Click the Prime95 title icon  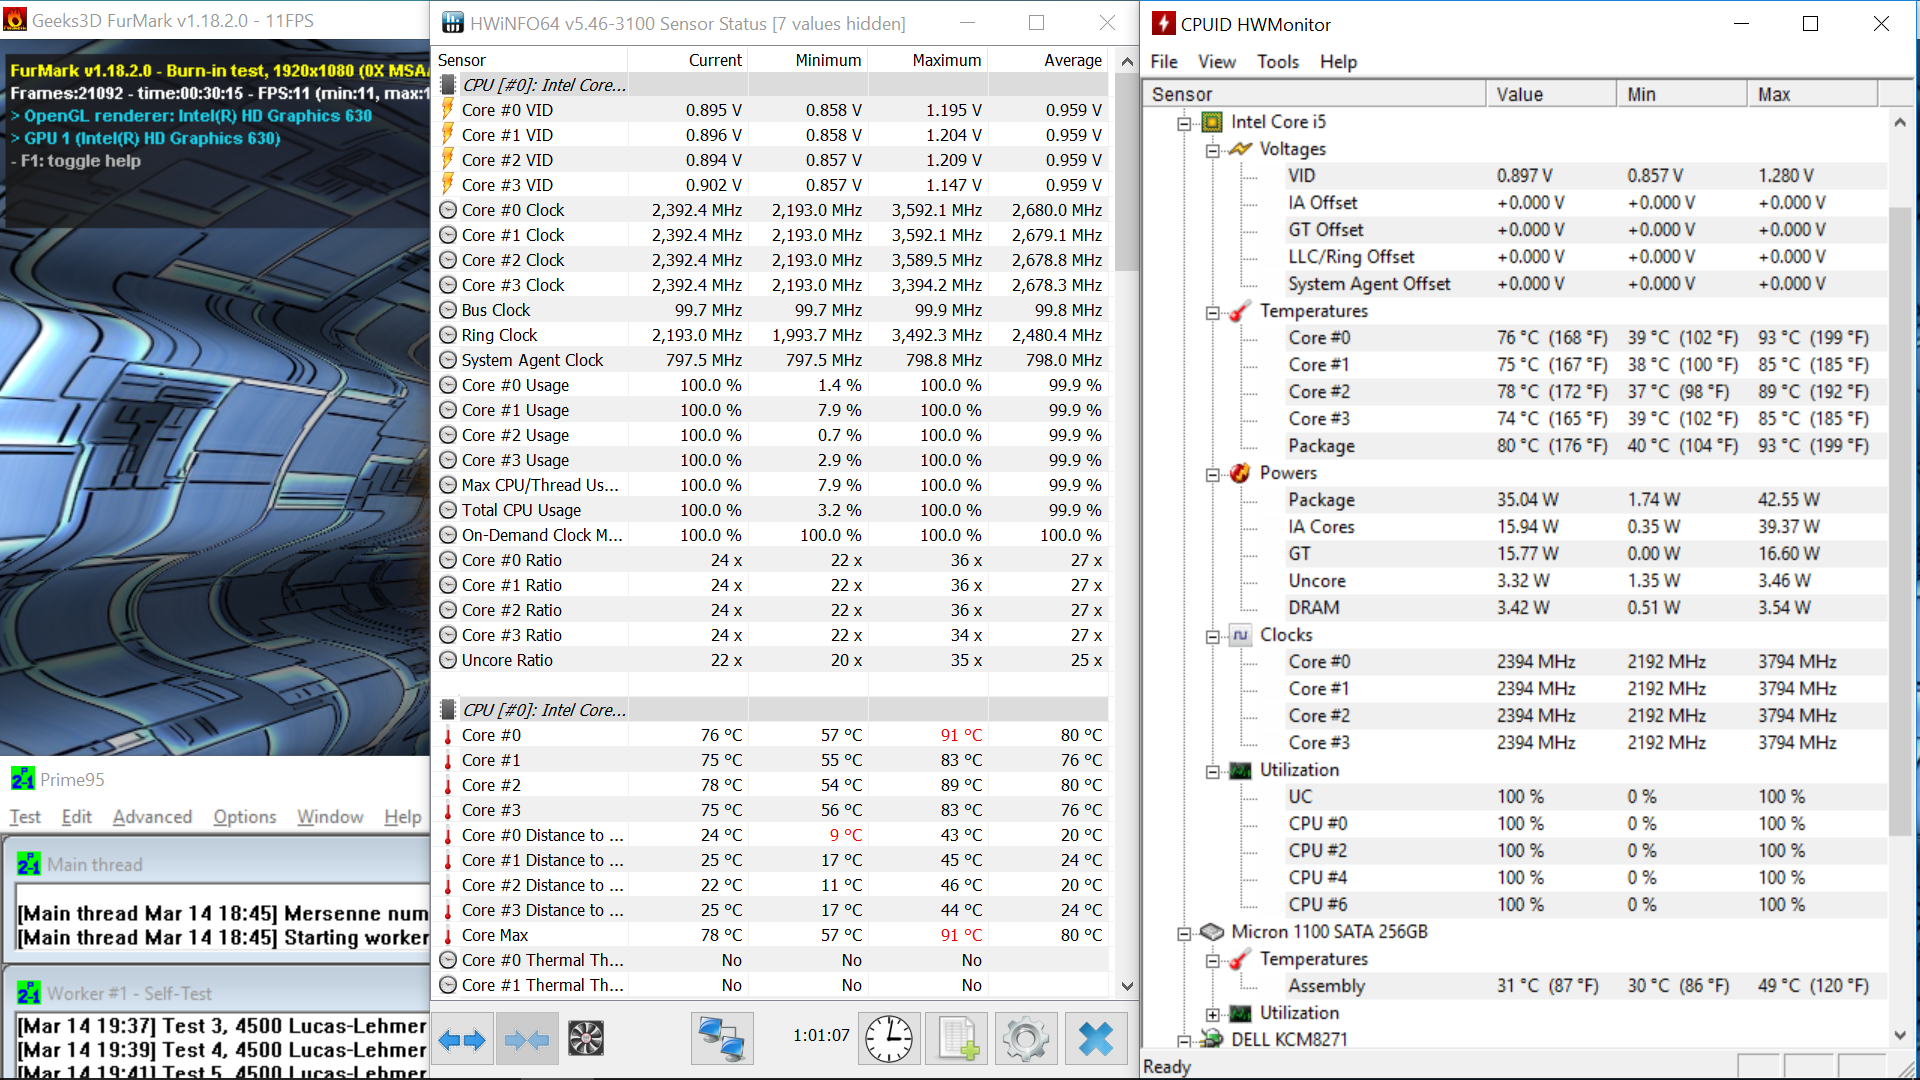22,779
